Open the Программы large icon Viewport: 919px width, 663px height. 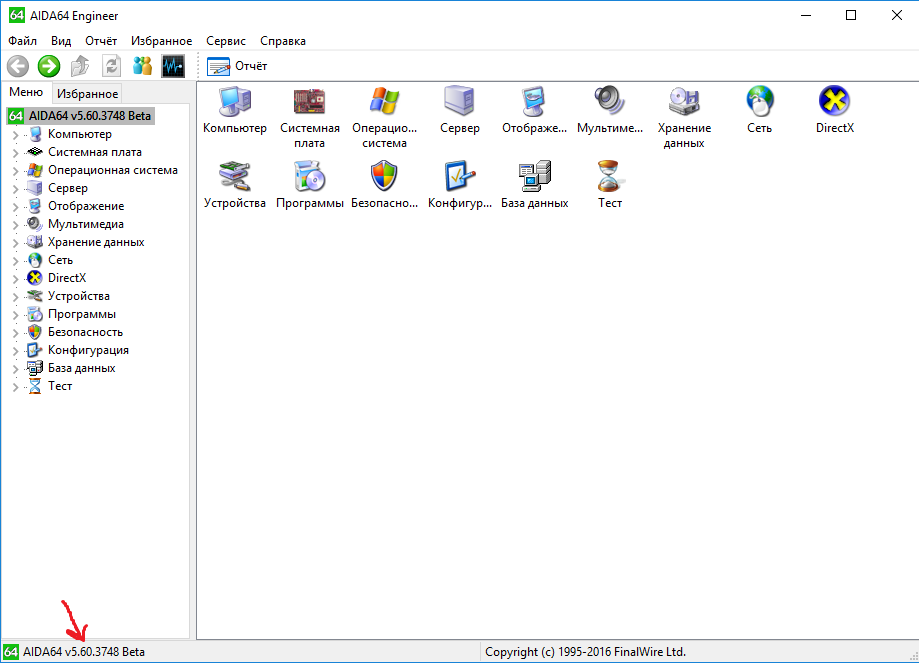tap(309, 185)
